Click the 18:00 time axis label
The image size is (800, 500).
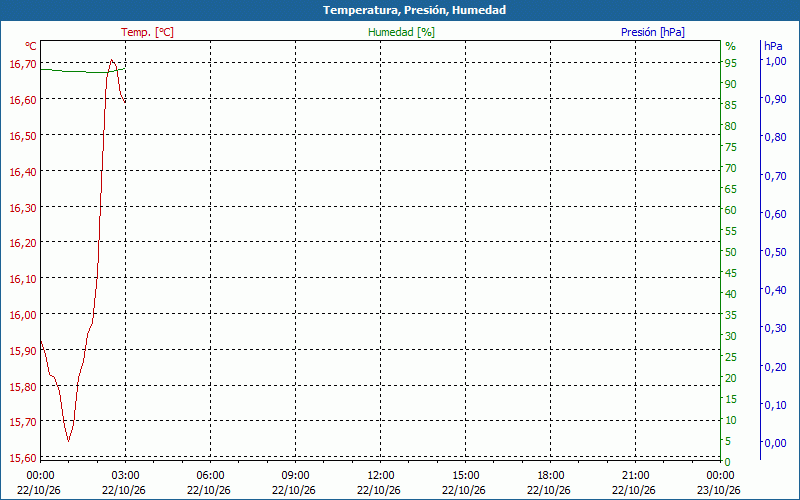[551, 476]
